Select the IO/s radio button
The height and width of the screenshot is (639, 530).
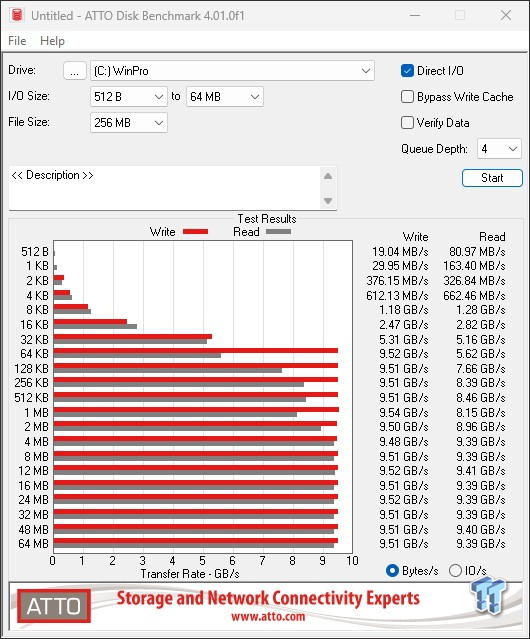click(455, 571)
